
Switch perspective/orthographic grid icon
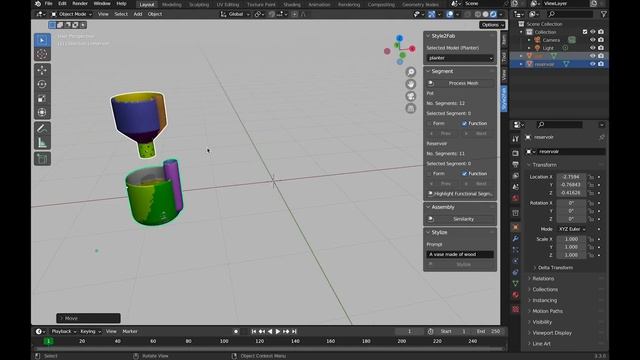(x=411, y=109)
